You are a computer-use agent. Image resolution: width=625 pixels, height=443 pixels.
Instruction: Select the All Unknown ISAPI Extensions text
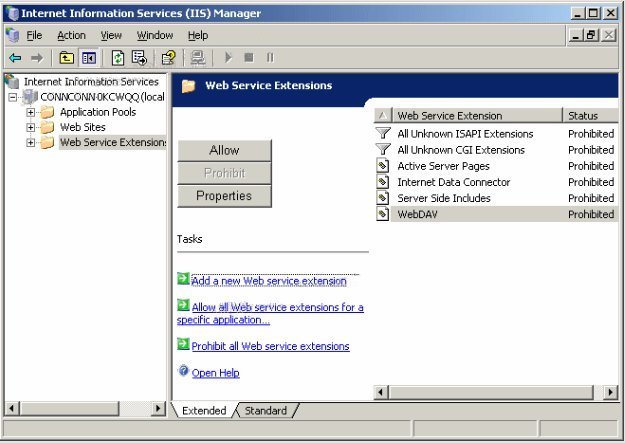(465, 134)
